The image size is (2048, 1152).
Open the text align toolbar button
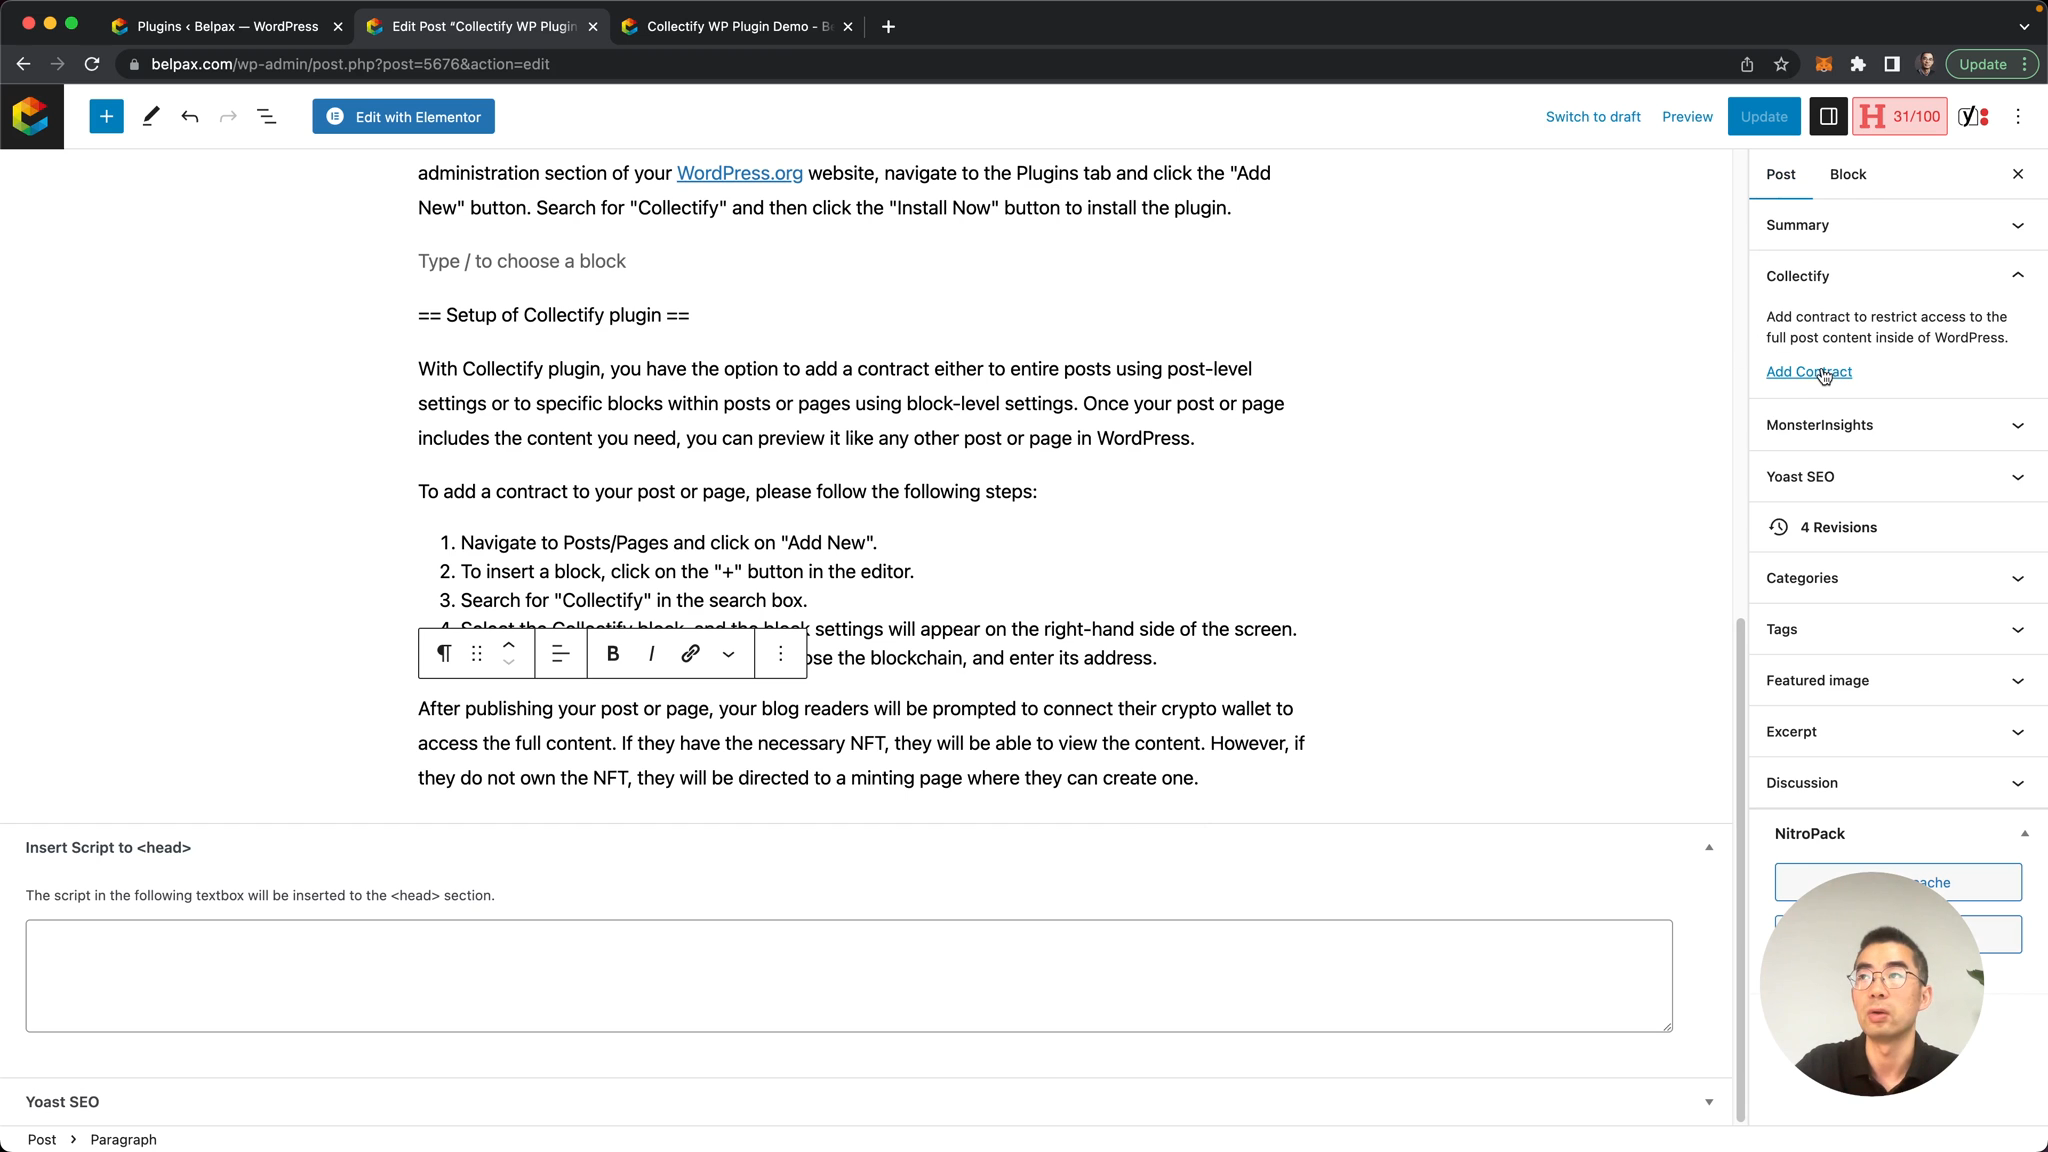(561, 653)
